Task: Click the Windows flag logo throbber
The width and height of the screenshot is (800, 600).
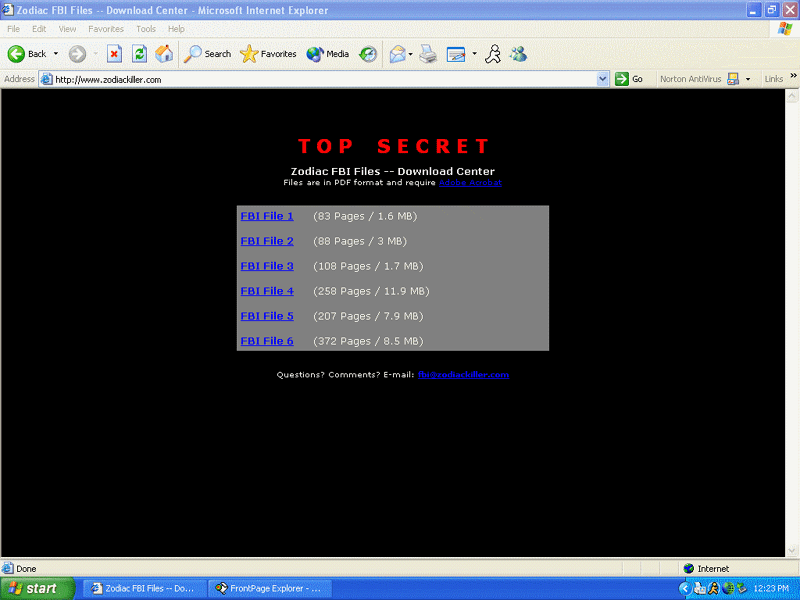Action: click(785, 29)
